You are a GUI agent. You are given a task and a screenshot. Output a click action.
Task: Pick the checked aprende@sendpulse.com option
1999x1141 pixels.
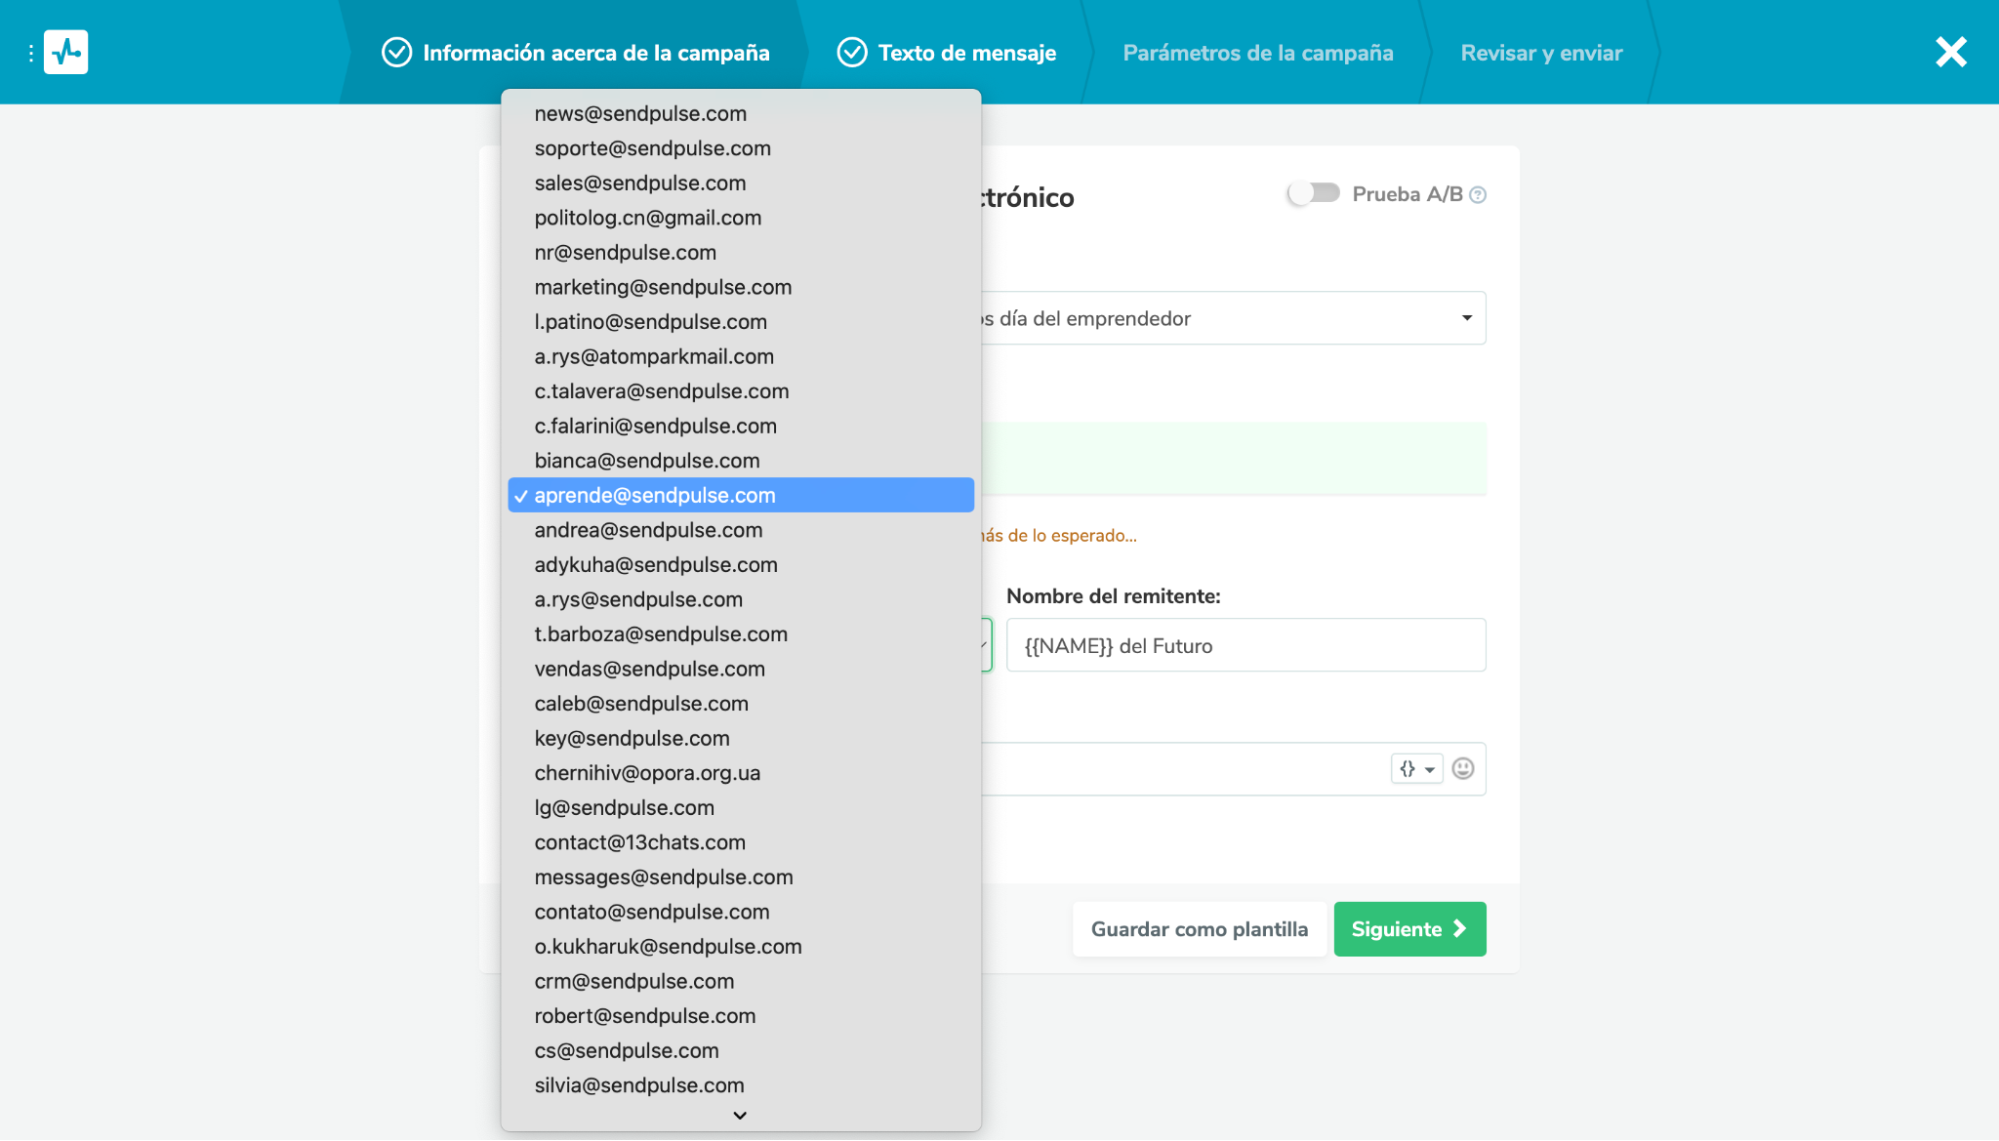654,495
